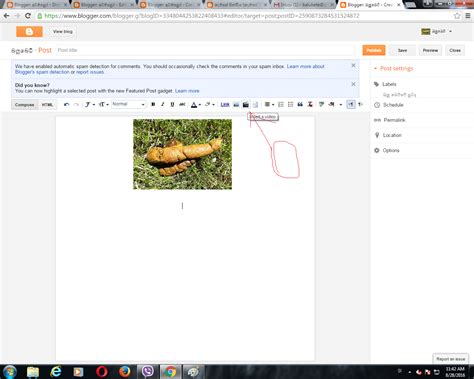Toggle underline formatting
The width and height of the screenshot is (474, 379).
point(172,104)
